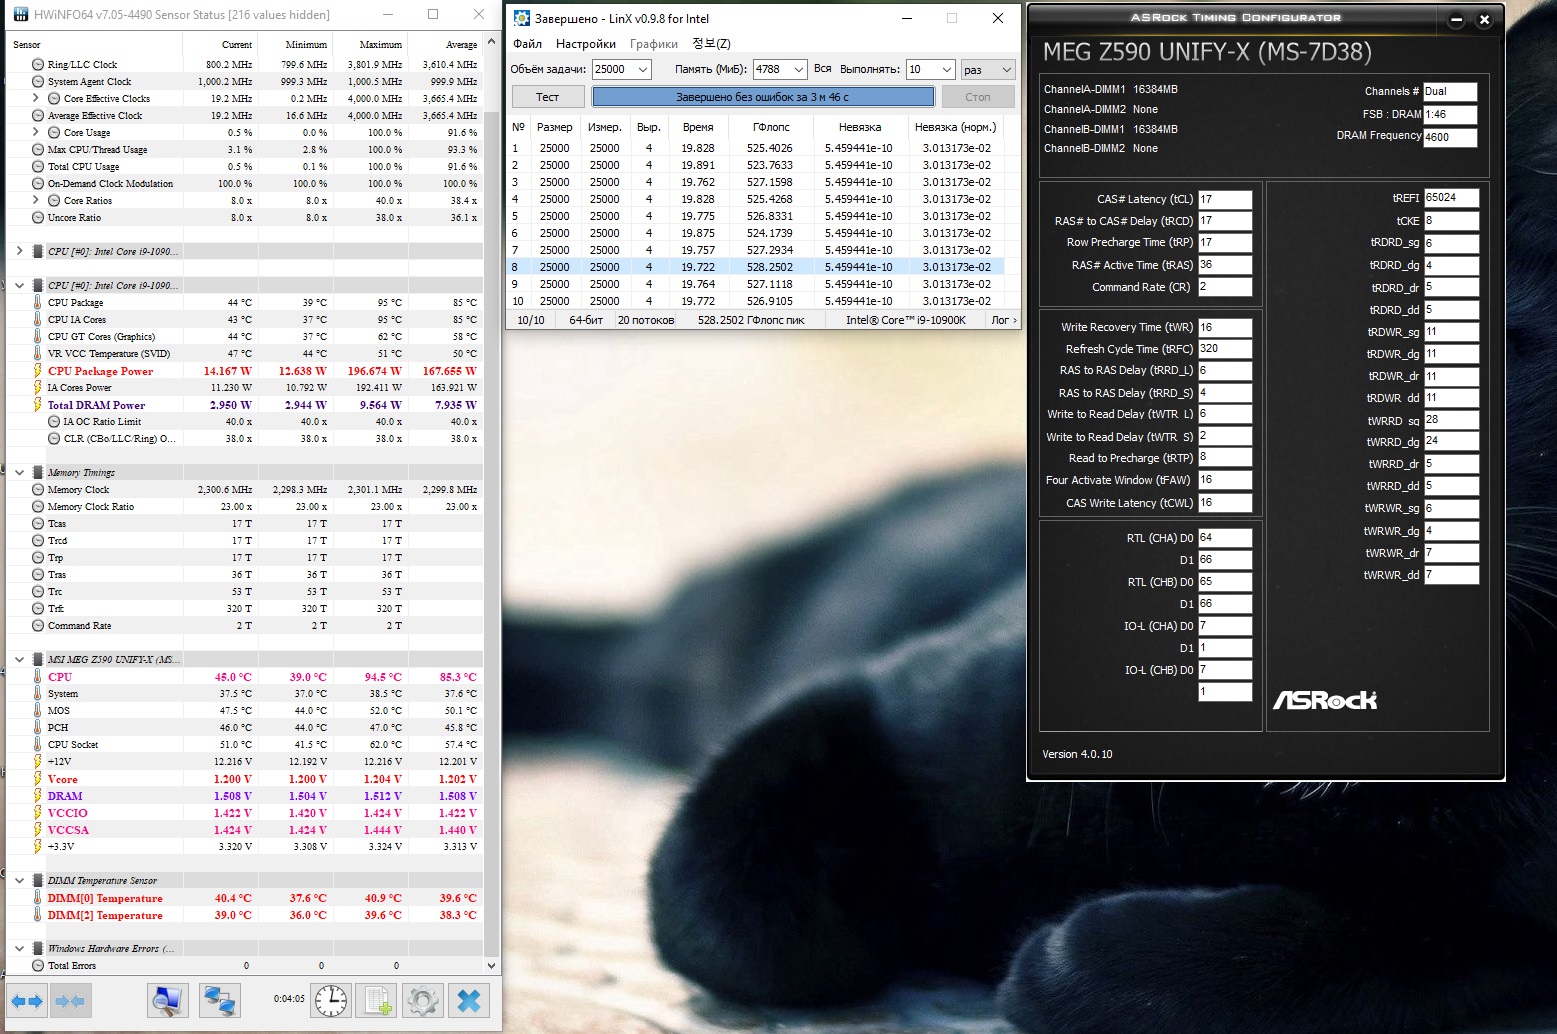Select the Uncore Ratio sensor row
This screenshot has height=1034, width=1557.
pyautogui.click(x=245, y=217)
